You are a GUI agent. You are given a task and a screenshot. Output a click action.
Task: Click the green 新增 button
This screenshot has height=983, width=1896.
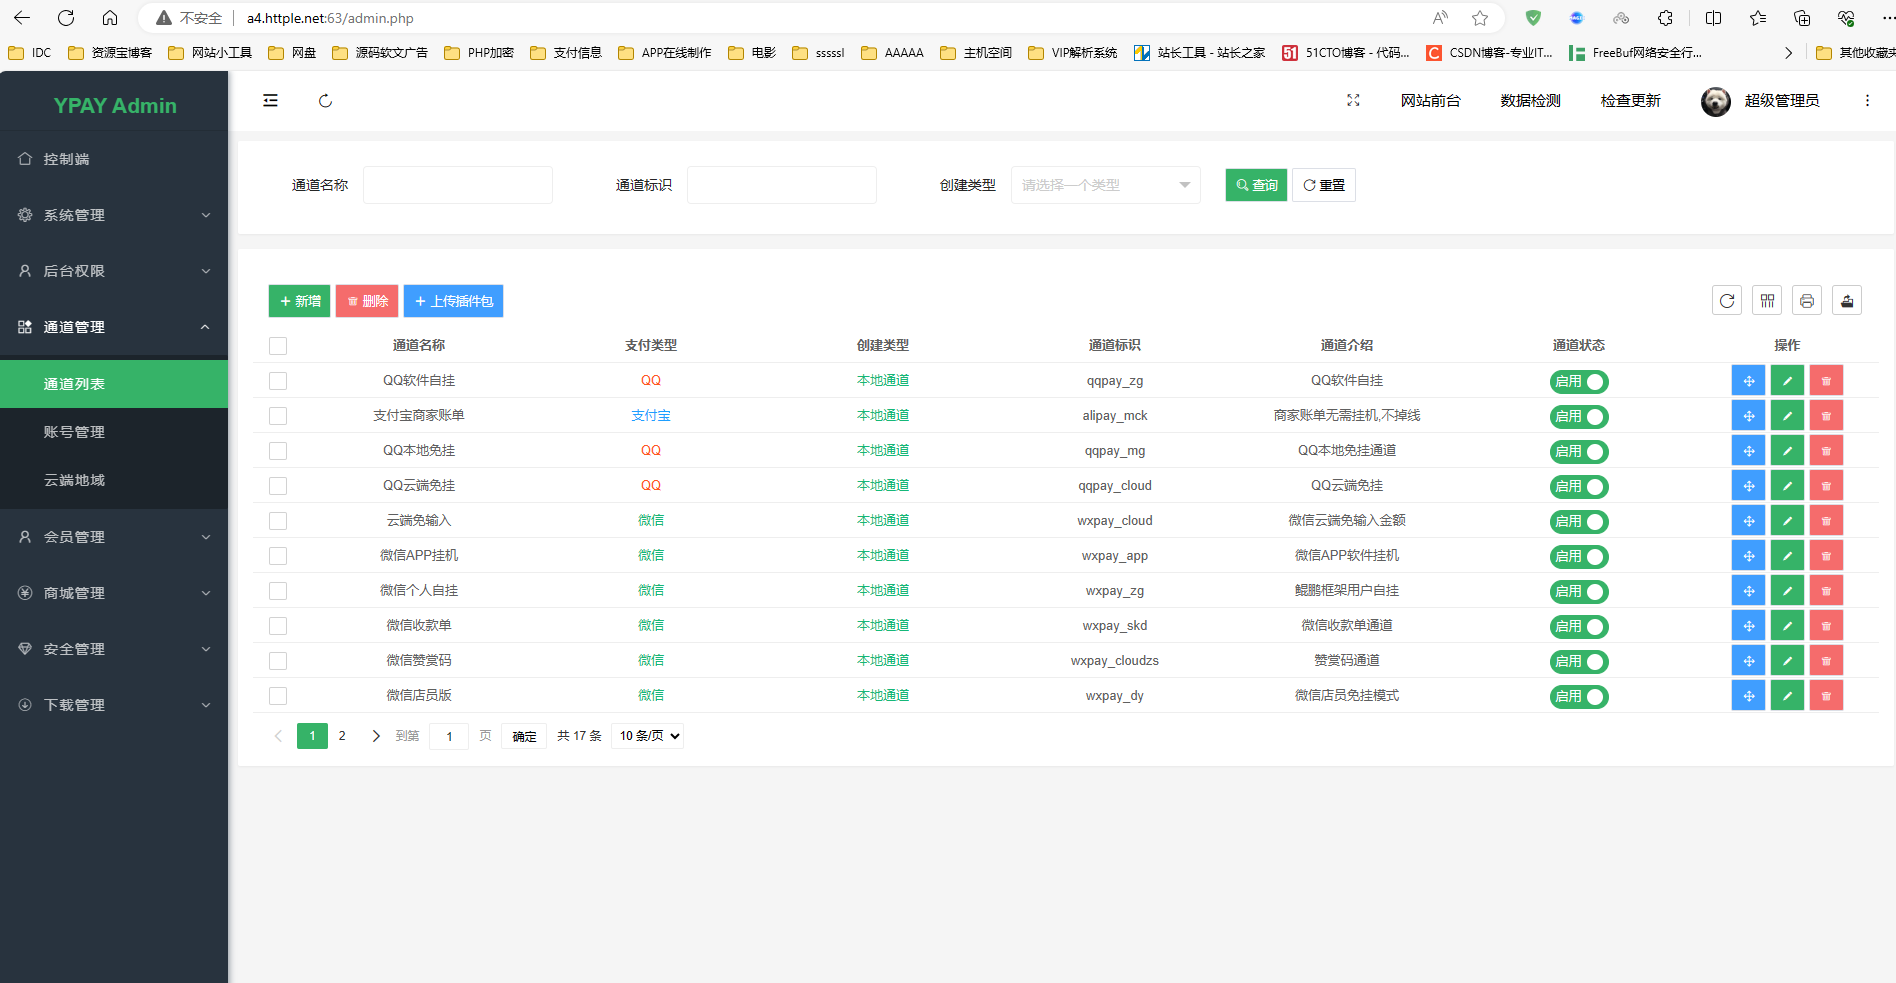pyautogui.click(x=299, y=301)
